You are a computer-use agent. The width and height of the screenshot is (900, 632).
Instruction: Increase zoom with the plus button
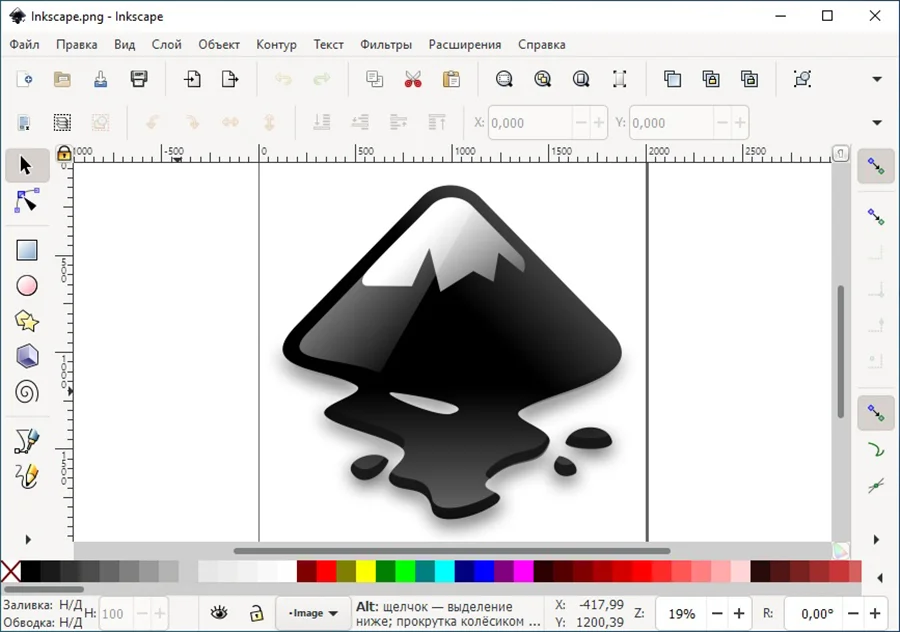[739, 613]
